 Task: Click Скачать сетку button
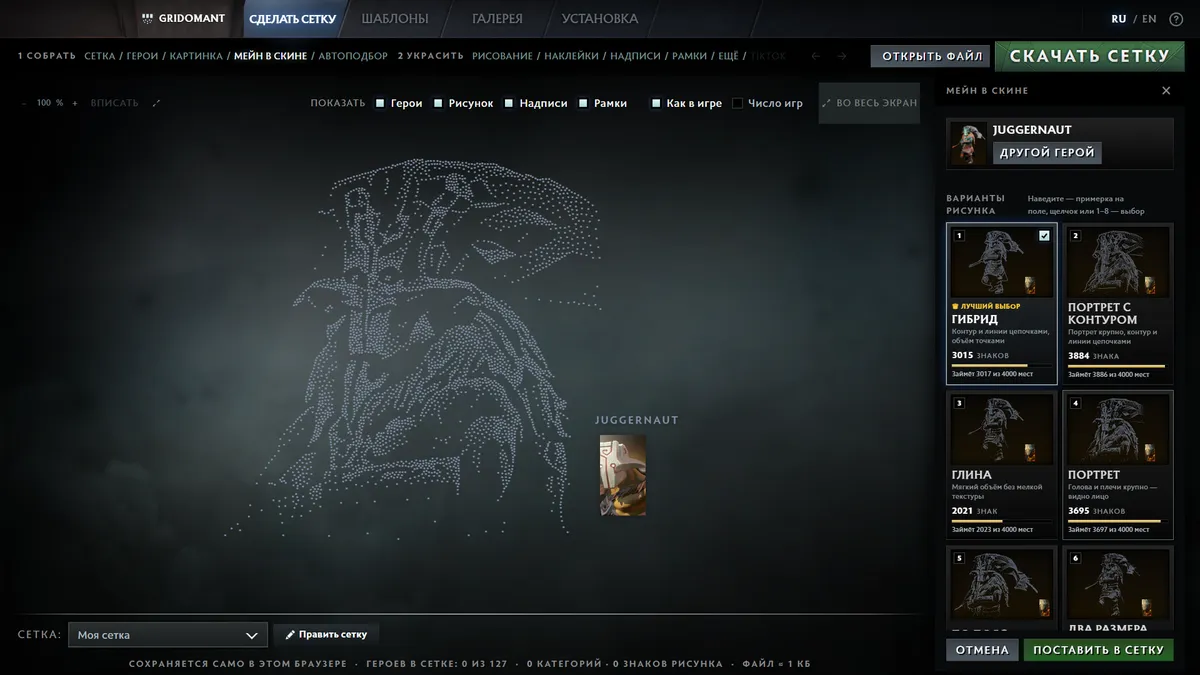[x=1089, y=56]
